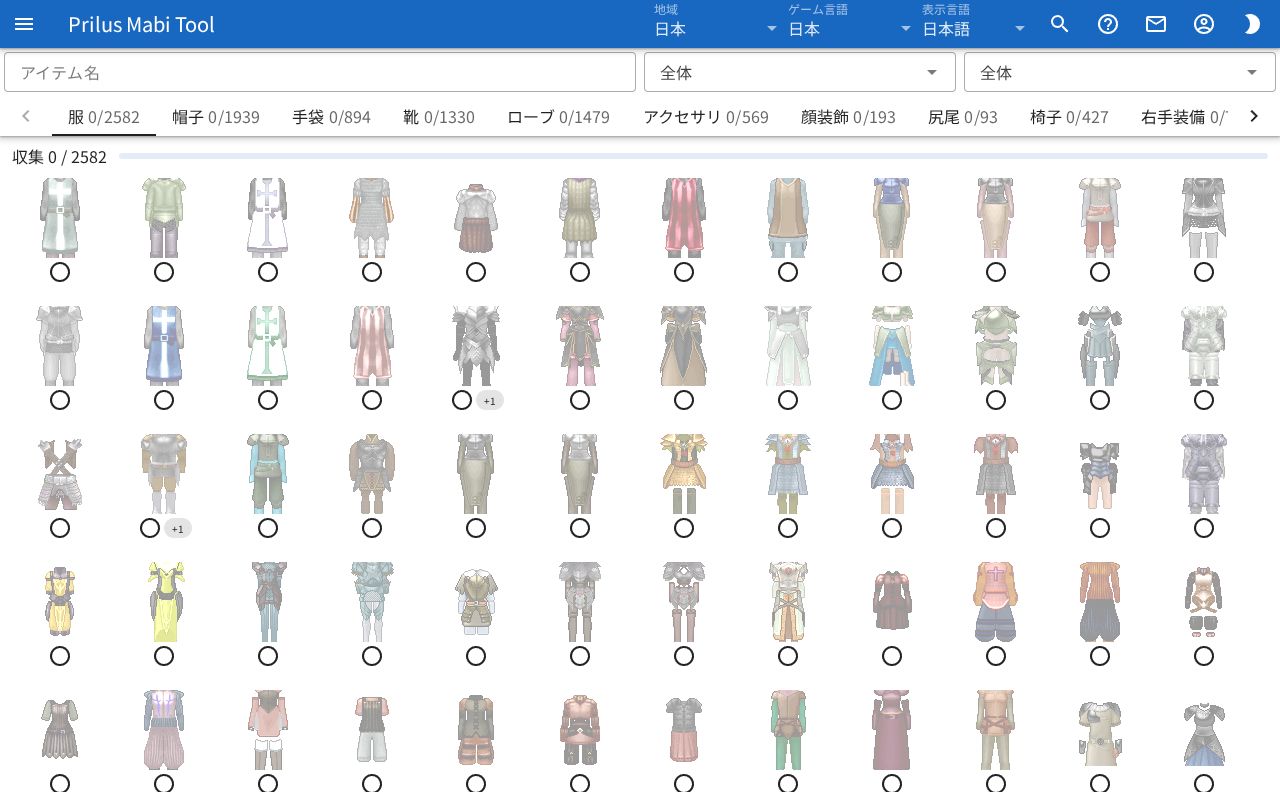Viewport: 1280px width, 800px height.
Task: Check the circle under the pink and dark armor
Action: pos(580,400)
